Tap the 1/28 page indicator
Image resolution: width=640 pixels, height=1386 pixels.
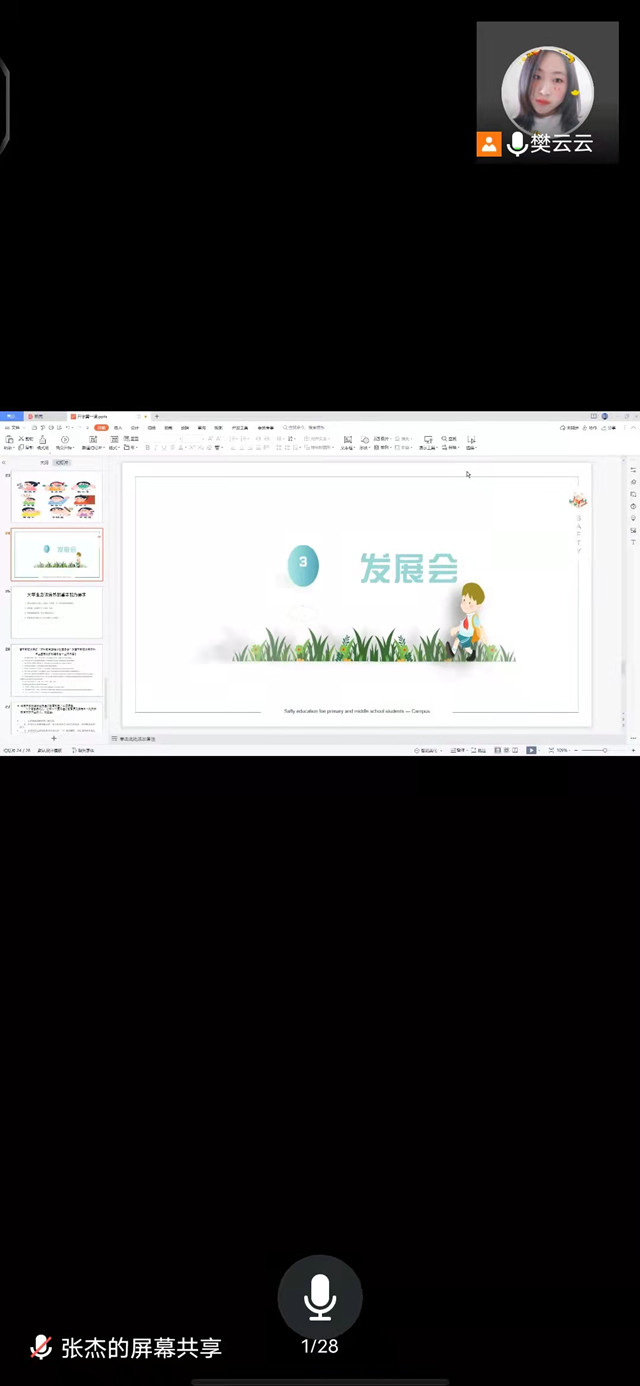pos(320,1347)
